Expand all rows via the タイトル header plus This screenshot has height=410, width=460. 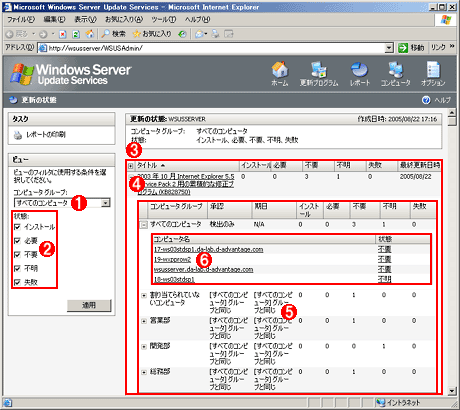pyautogui.click(x=131, y=166)
